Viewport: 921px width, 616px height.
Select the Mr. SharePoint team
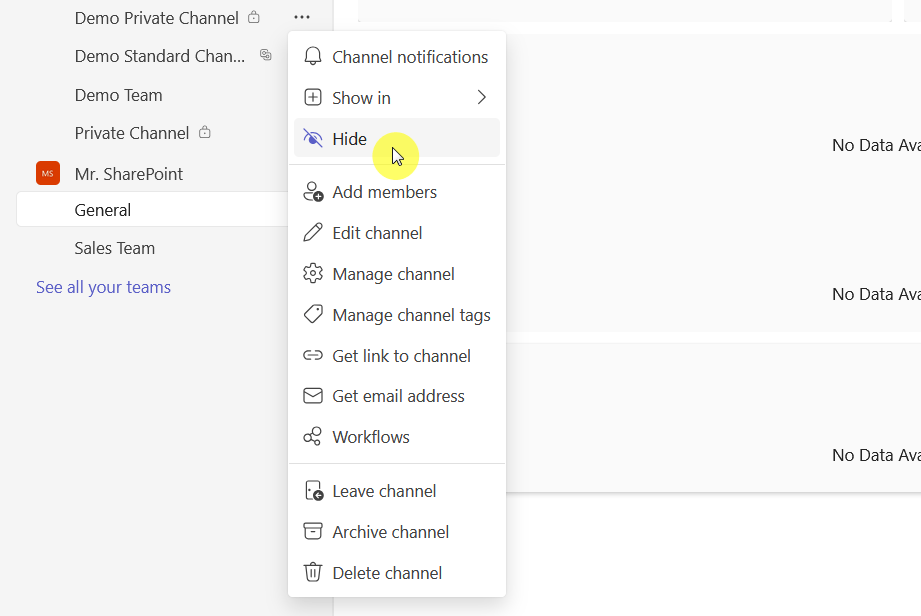pos(129,174)
